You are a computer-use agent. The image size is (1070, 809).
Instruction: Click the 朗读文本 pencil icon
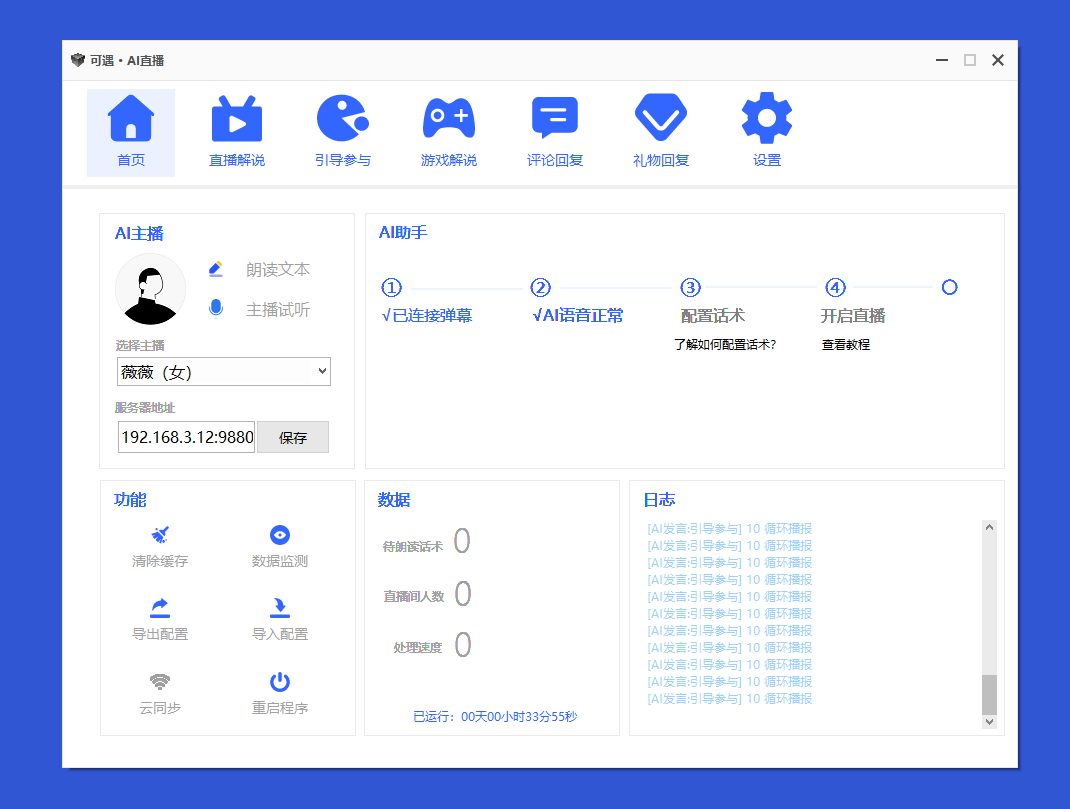coord(214,269)
